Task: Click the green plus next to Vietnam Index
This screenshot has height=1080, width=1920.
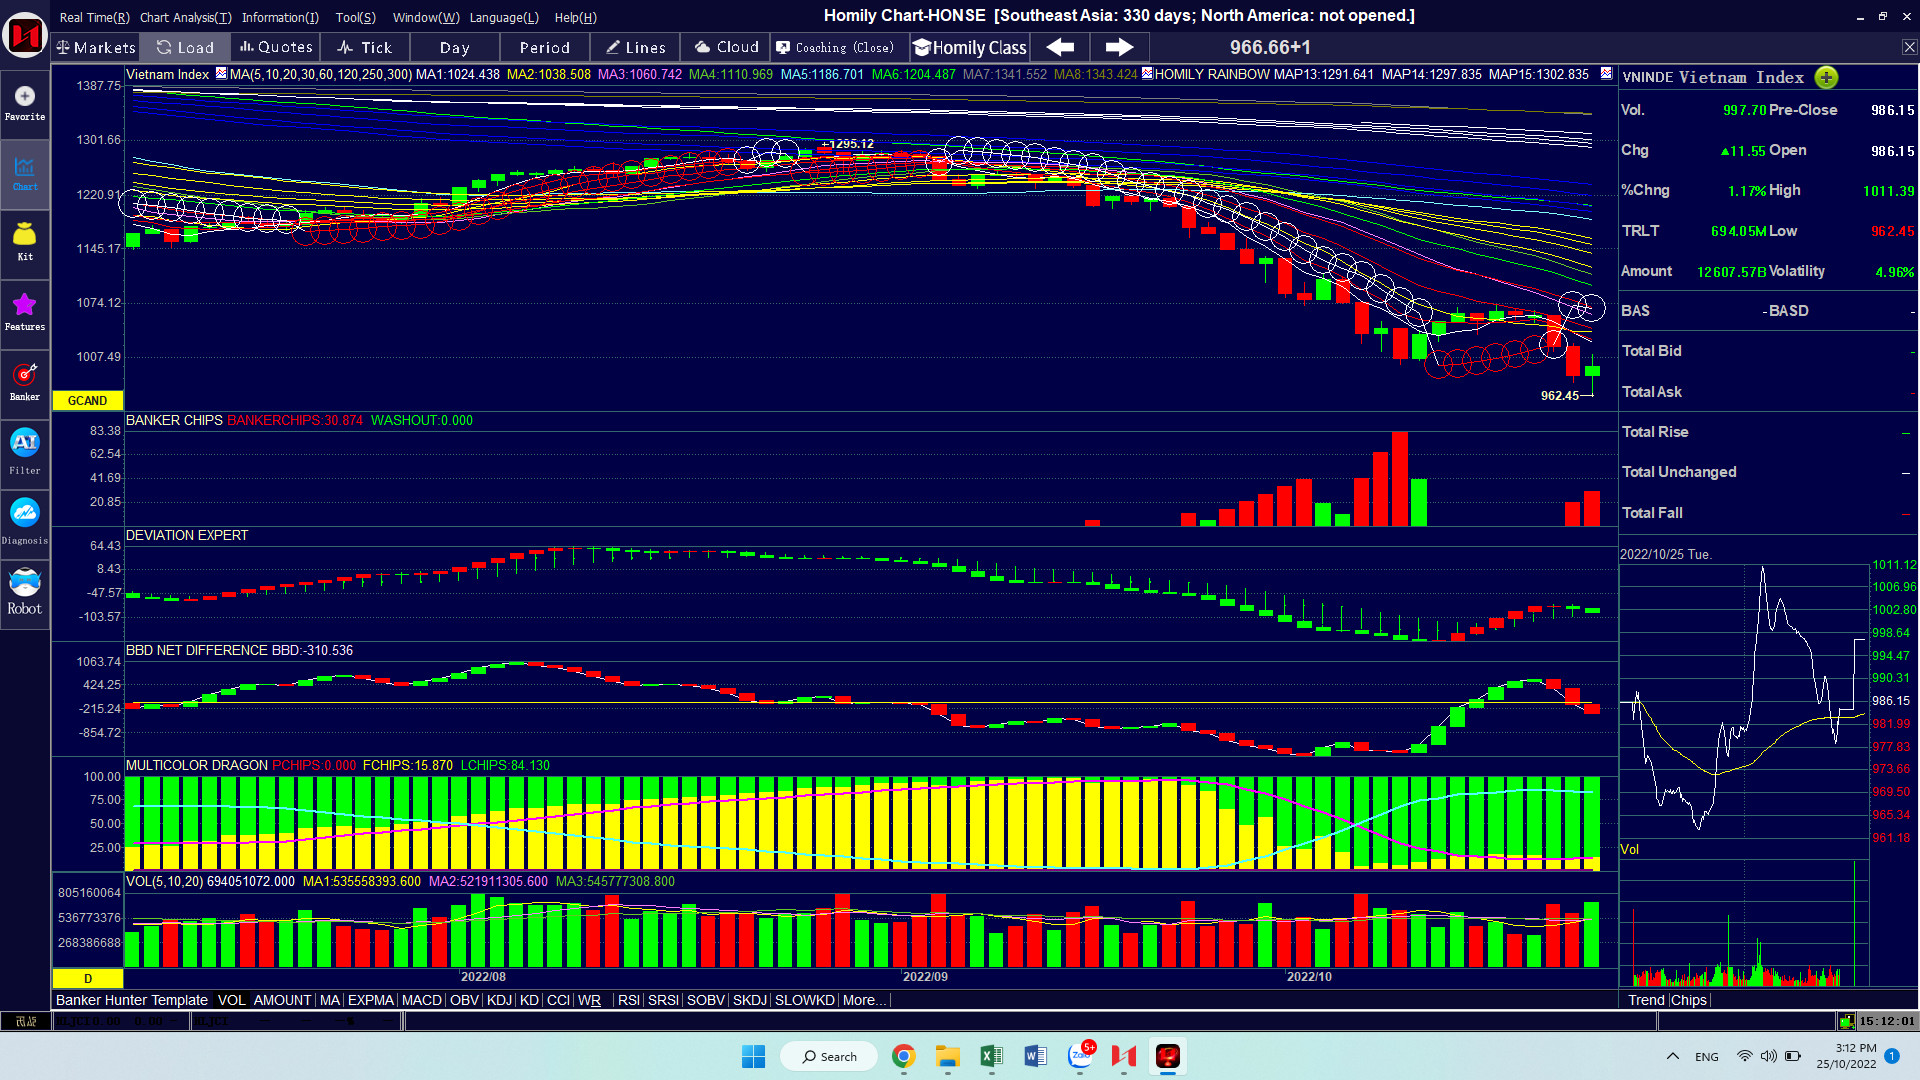Action: [x=1826, y=77]
